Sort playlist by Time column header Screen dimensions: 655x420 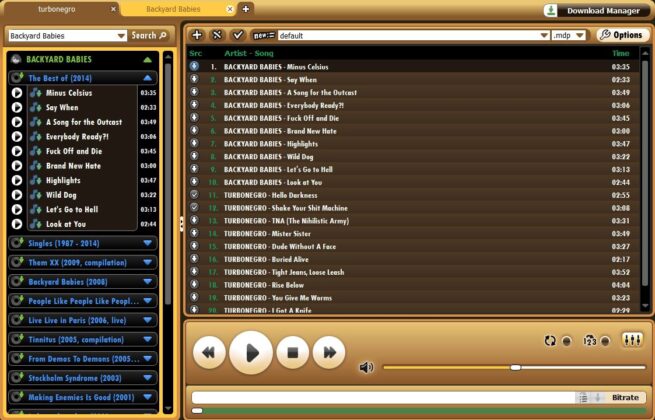(x=621, y=53)
